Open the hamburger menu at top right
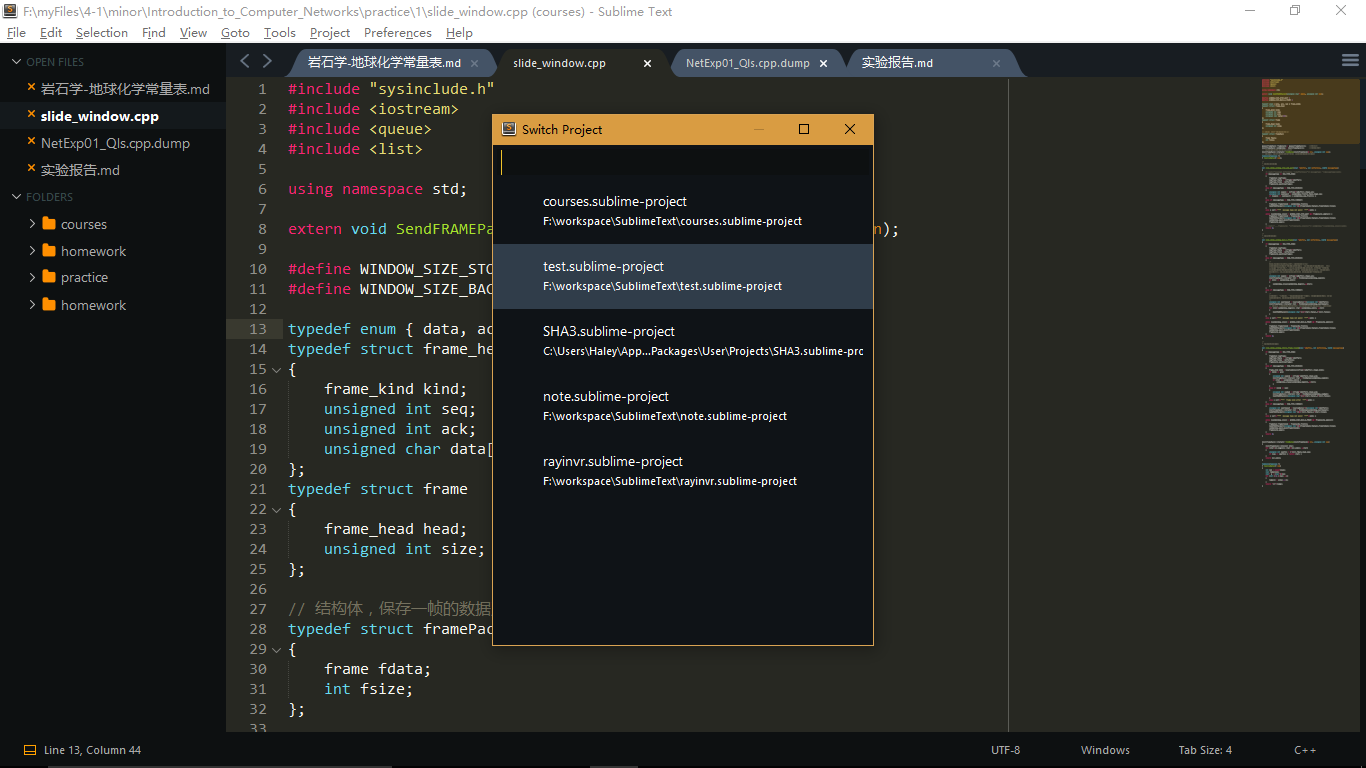1366x768 pixels. (x=1349, y=61)
